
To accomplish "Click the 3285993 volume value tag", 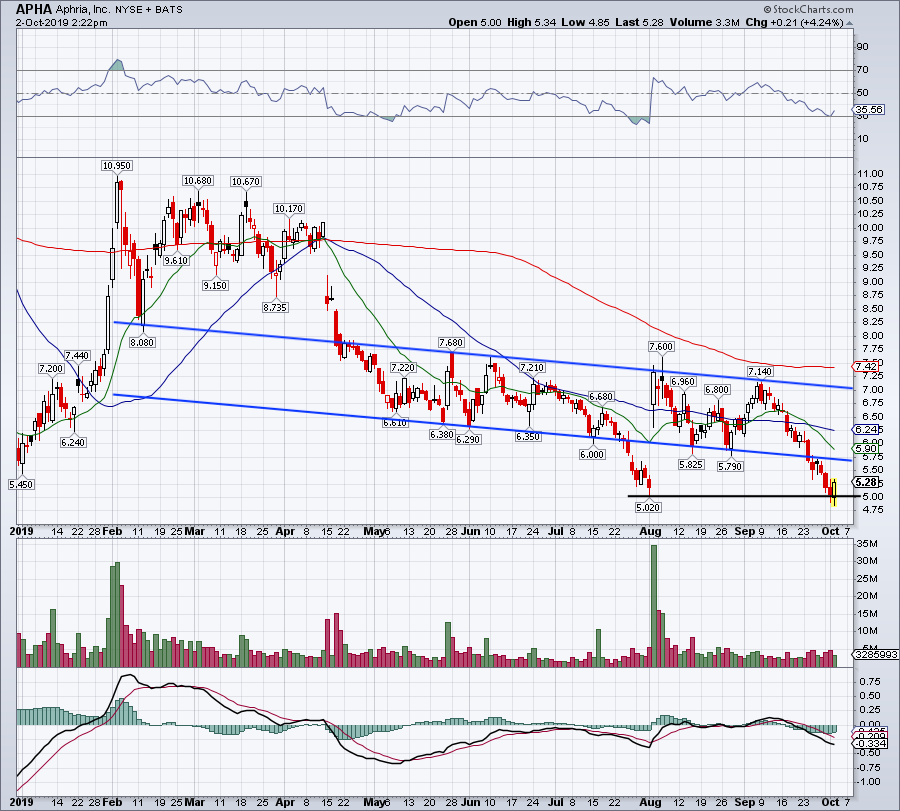I will [x=875, y=654].
